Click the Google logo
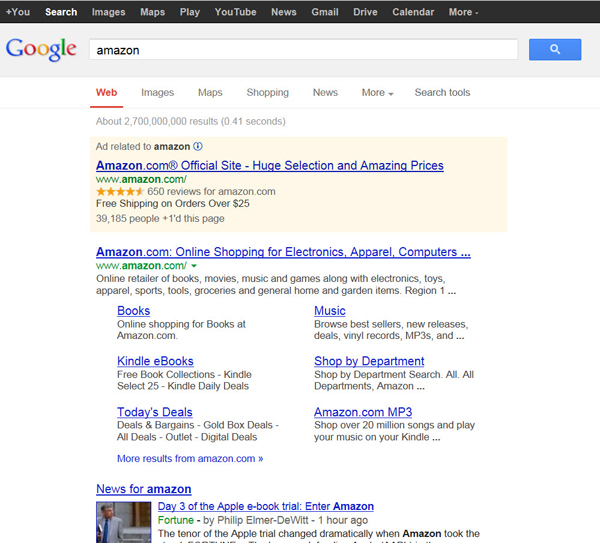The image size is (600, 543). pyautogui.click(x=41, y=49)
